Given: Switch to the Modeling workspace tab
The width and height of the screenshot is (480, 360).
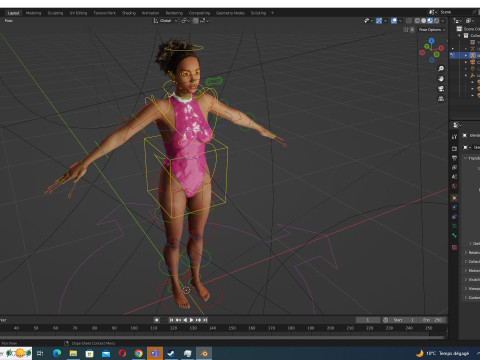Looking at the screenshot, I should (33, 13).
